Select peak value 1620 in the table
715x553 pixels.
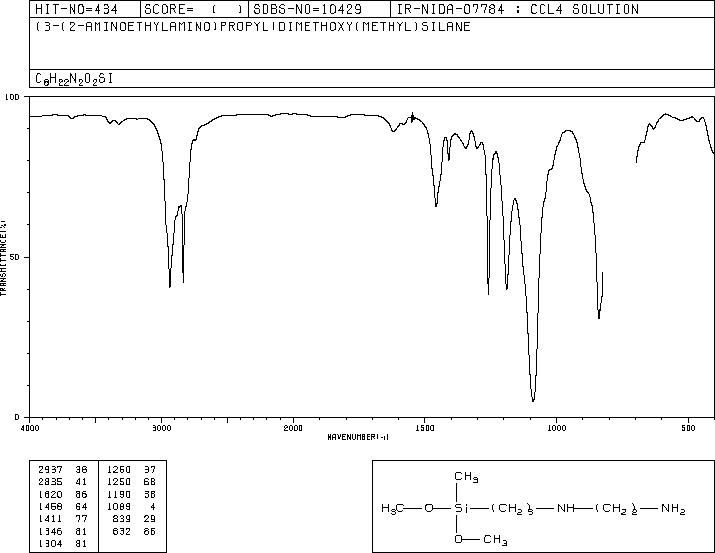point(50,495)
